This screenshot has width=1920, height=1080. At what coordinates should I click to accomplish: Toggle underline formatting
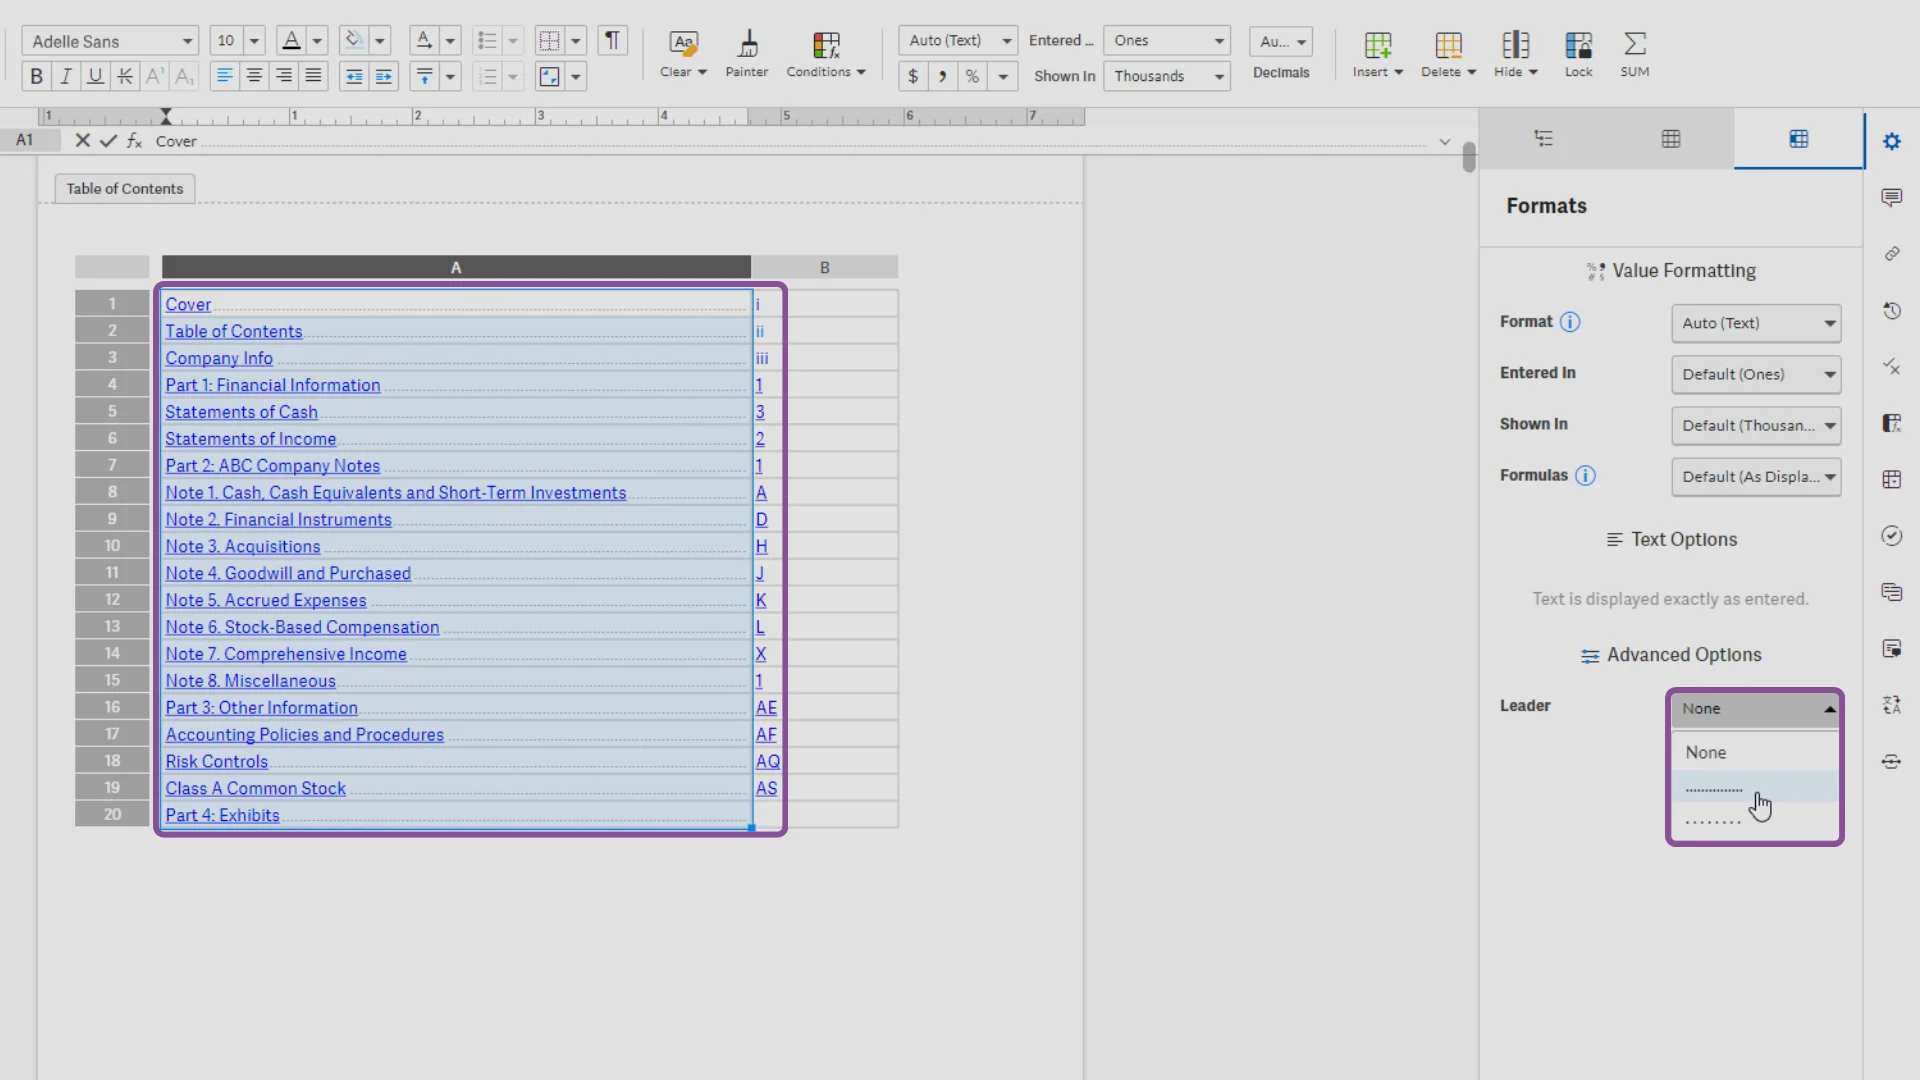(x=95, y=76)
